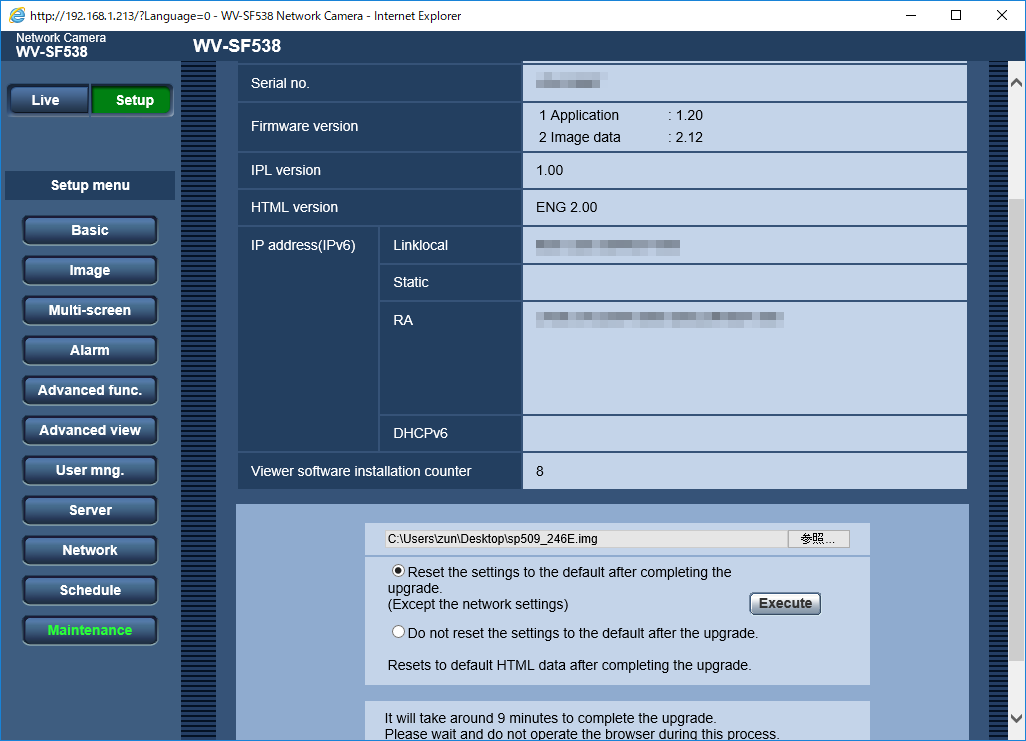The height and width of the screenshot is (741, 1026).
Task: Select Do not reset the settings option
Action: 398,632
